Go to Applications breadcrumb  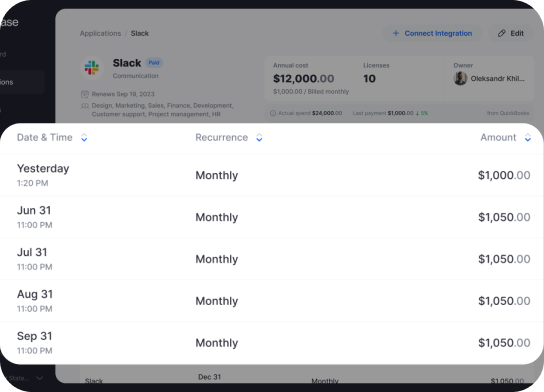(100, 33)
